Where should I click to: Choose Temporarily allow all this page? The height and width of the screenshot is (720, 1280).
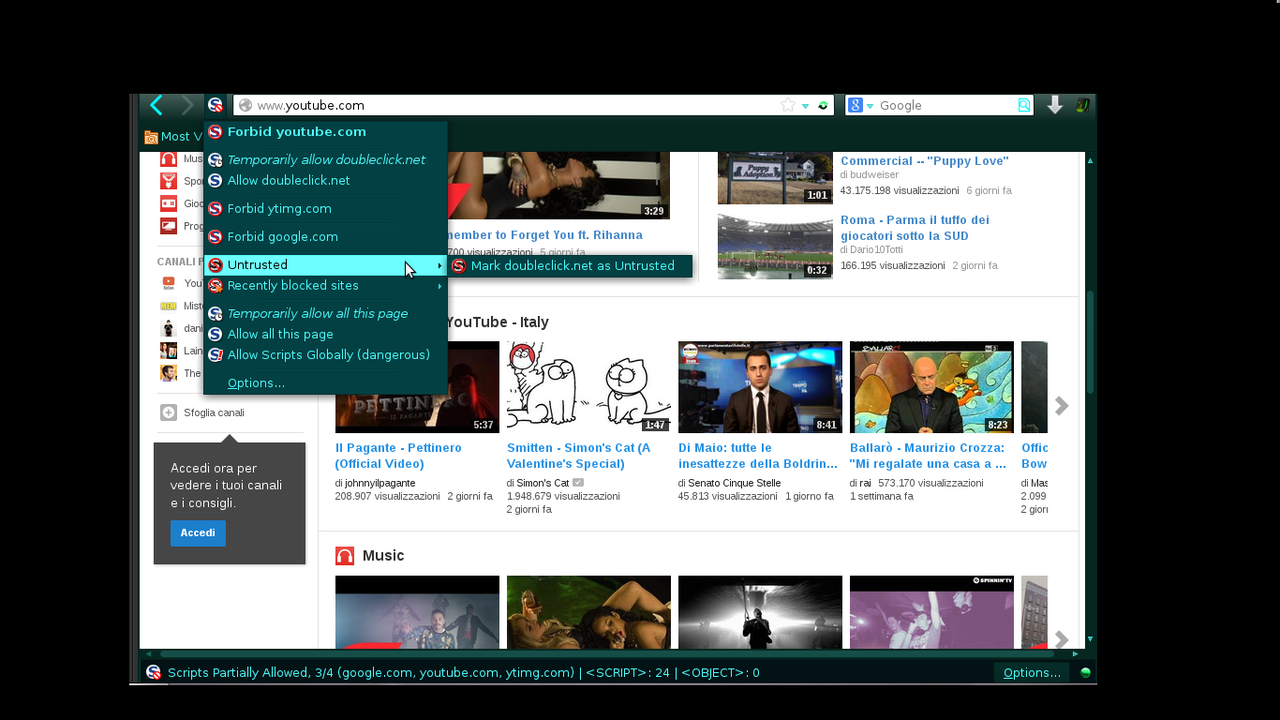325,314
